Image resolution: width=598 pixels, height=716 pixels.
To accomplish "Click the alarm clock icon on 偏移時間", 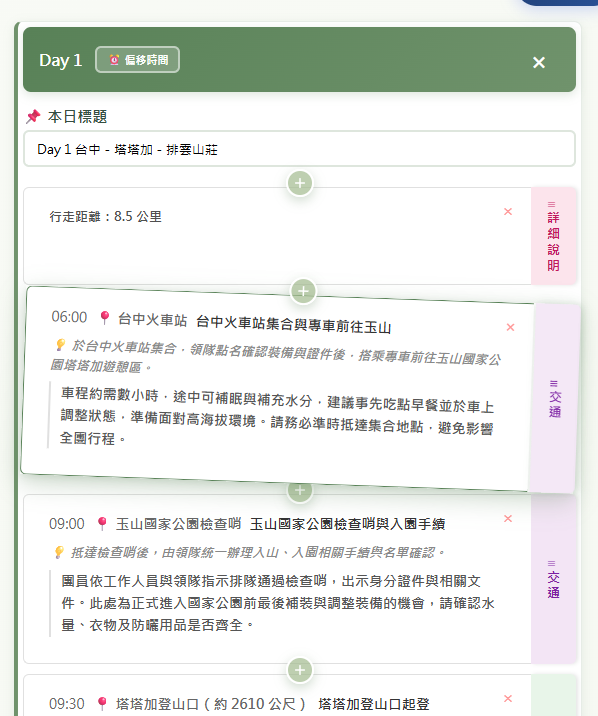I will pos(114,60).
